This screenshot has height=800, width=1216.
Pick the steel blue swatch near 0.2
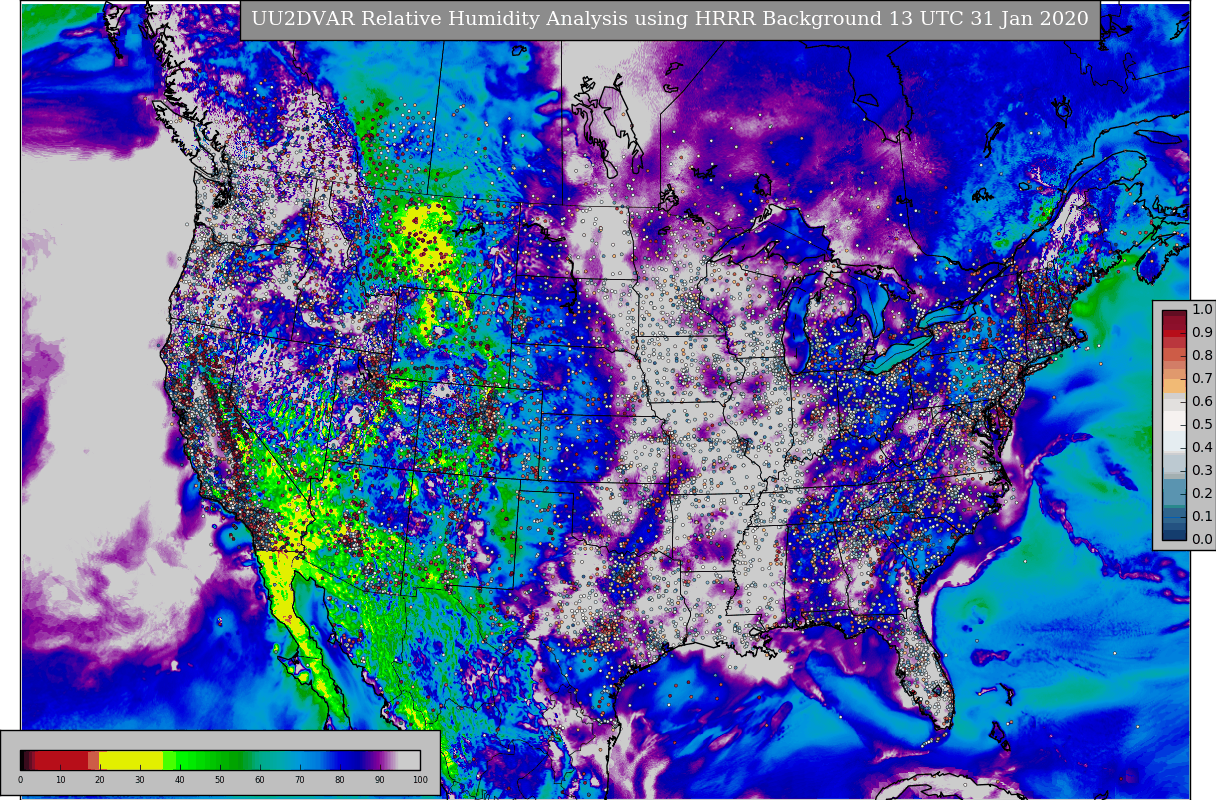1174,492
